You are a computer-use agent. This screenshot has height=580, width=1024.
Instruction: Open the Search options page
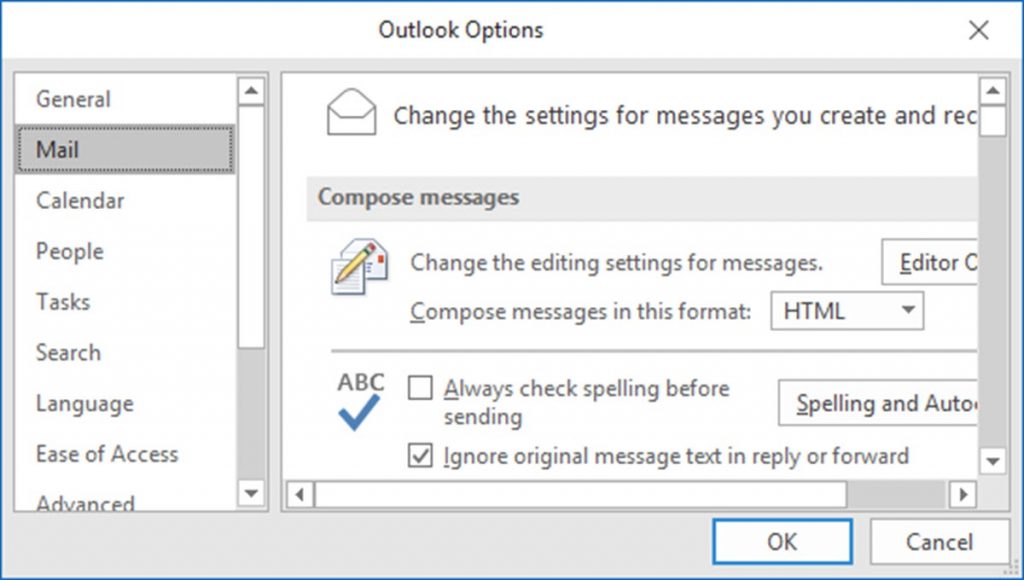click(x=67, y=353)
